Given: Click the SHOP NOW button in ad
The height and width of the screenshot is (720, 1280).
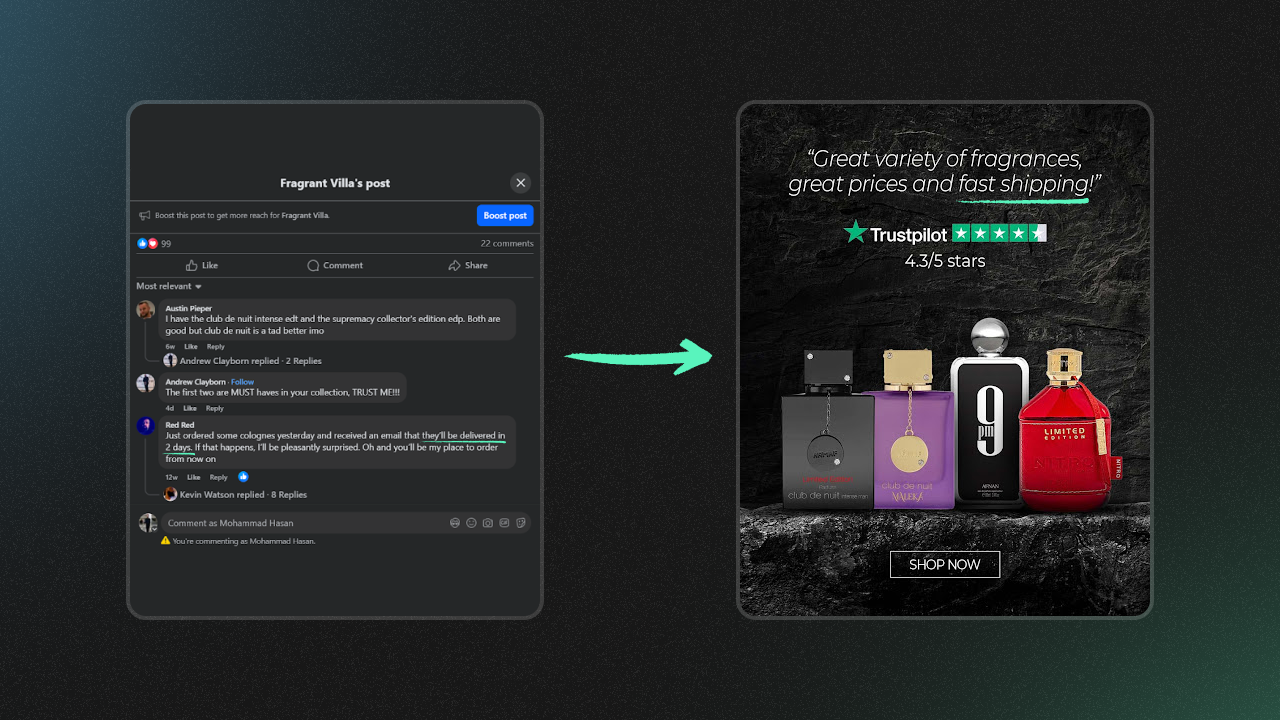Looking at the screenshot, I should click(x=945, y=564).
